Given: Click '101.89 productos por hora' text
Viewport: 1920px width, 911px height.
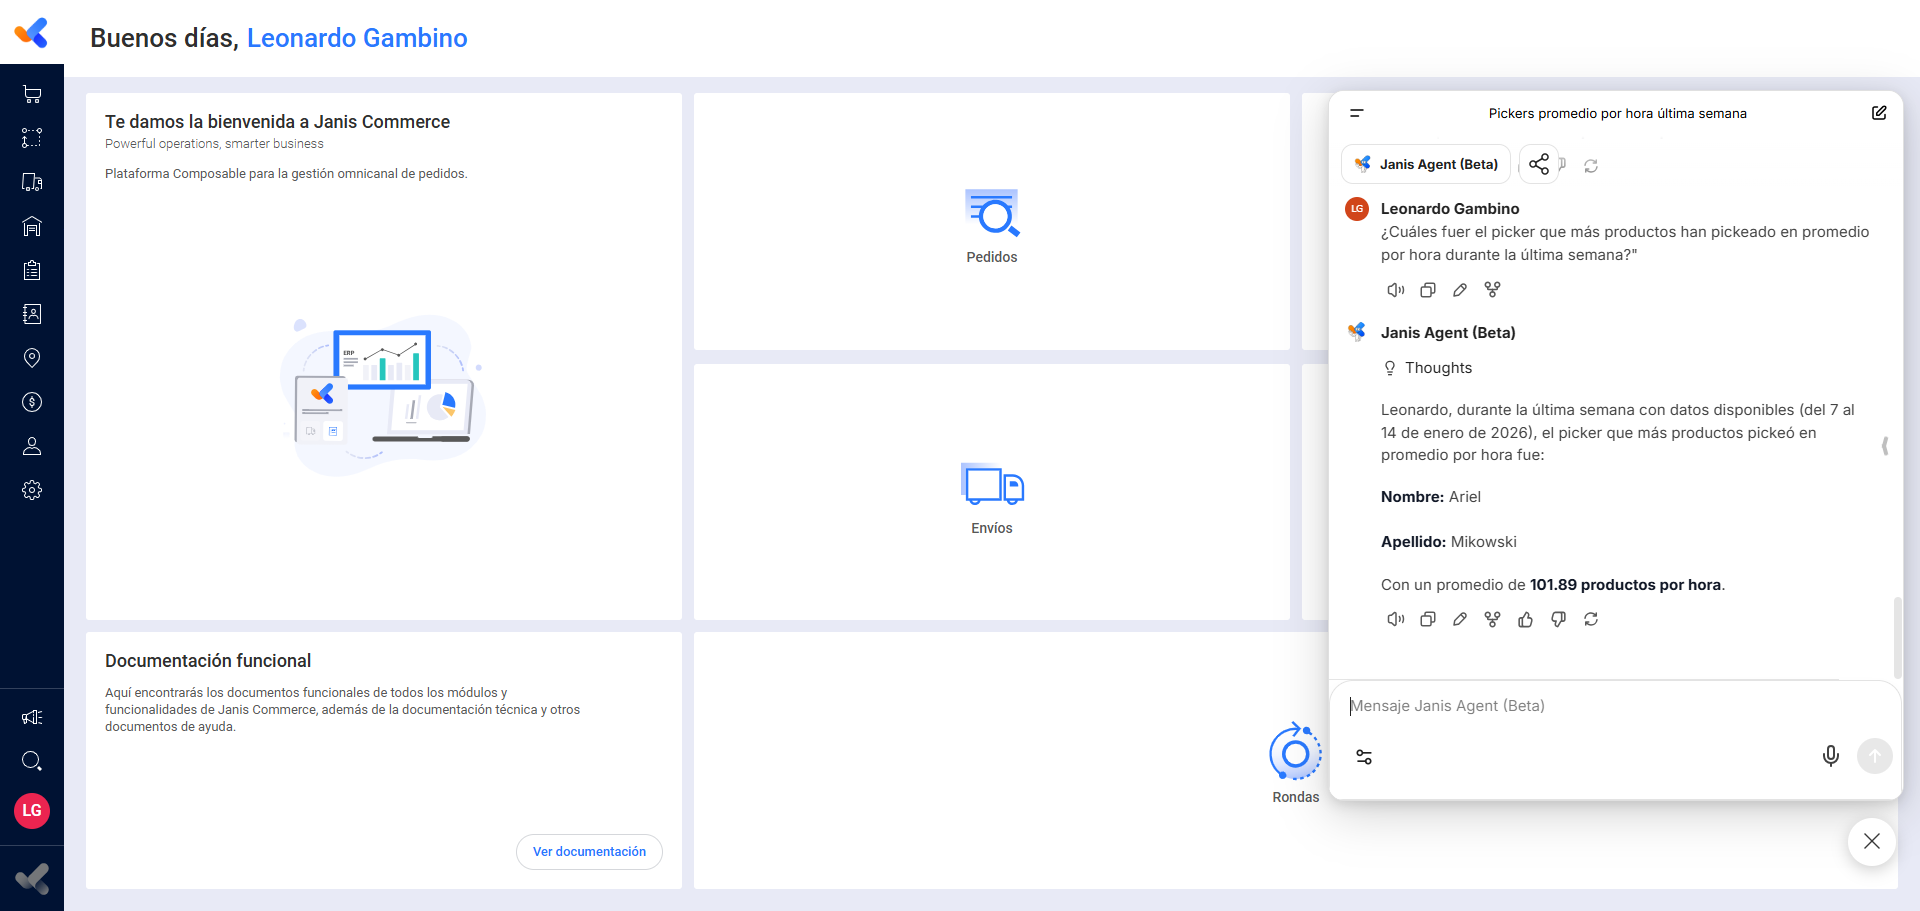Looking at the screenshot, I should 1625,585.
